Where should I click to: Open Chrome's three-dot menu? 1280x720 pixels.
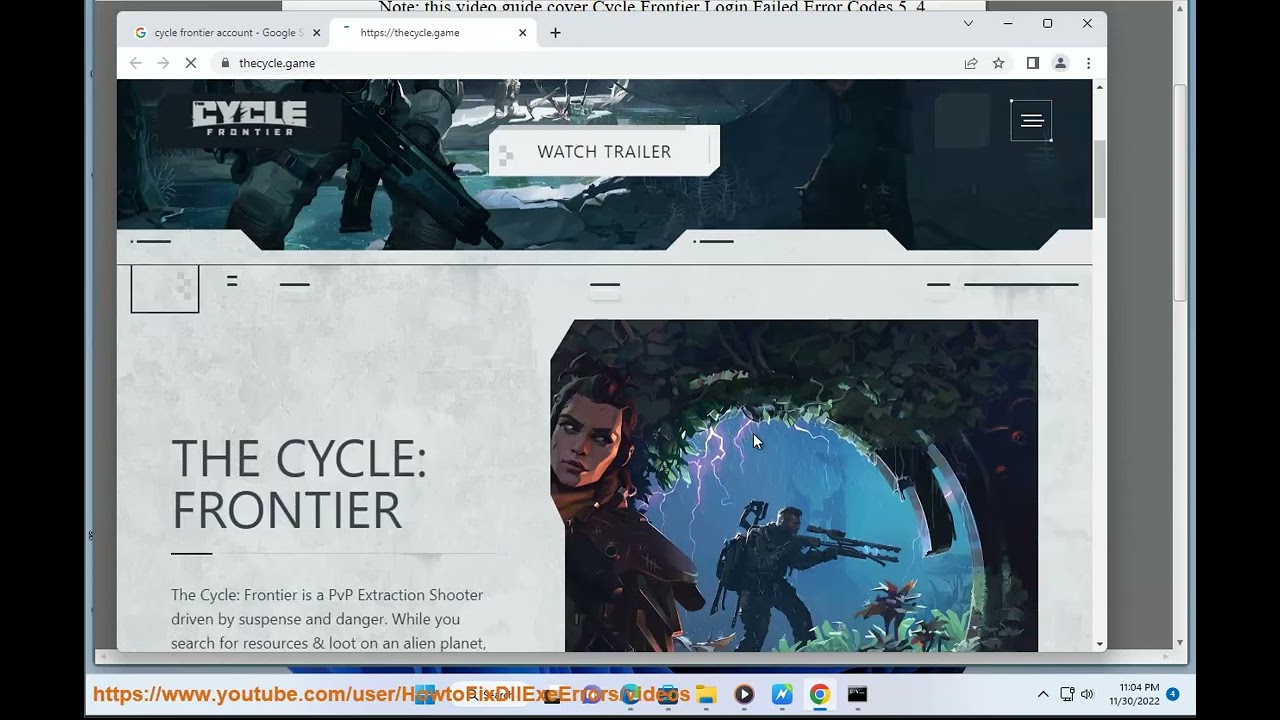tap(1088, 63)
